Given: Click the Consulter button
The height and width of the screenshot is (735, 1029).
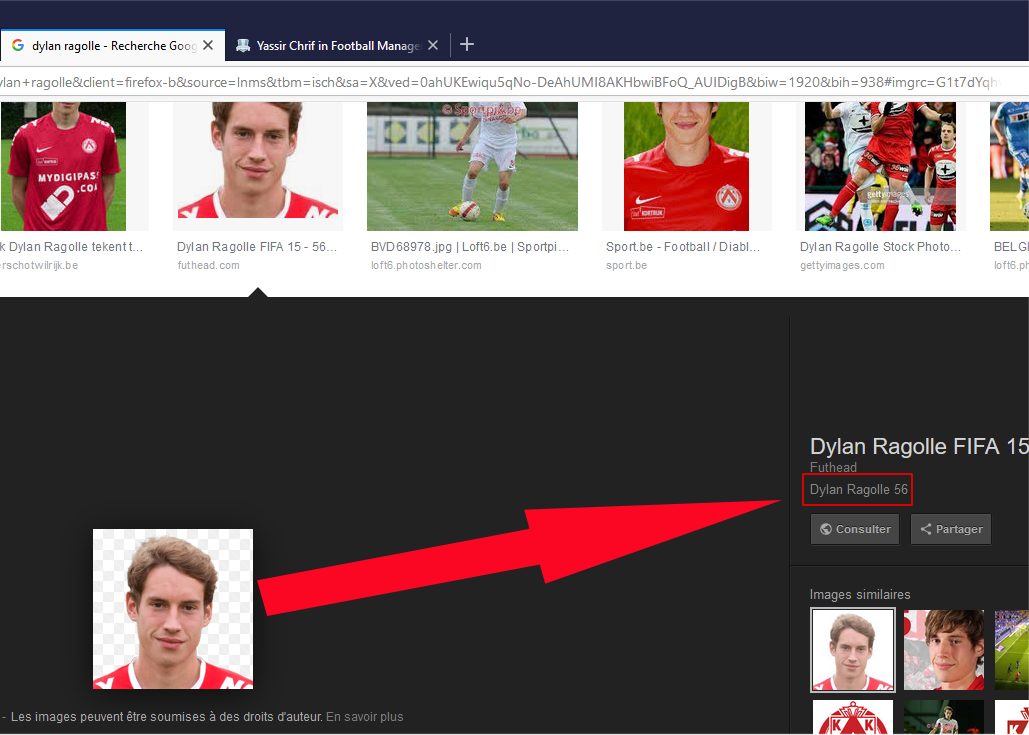Looking at the screenshot, I should (855, 529).
